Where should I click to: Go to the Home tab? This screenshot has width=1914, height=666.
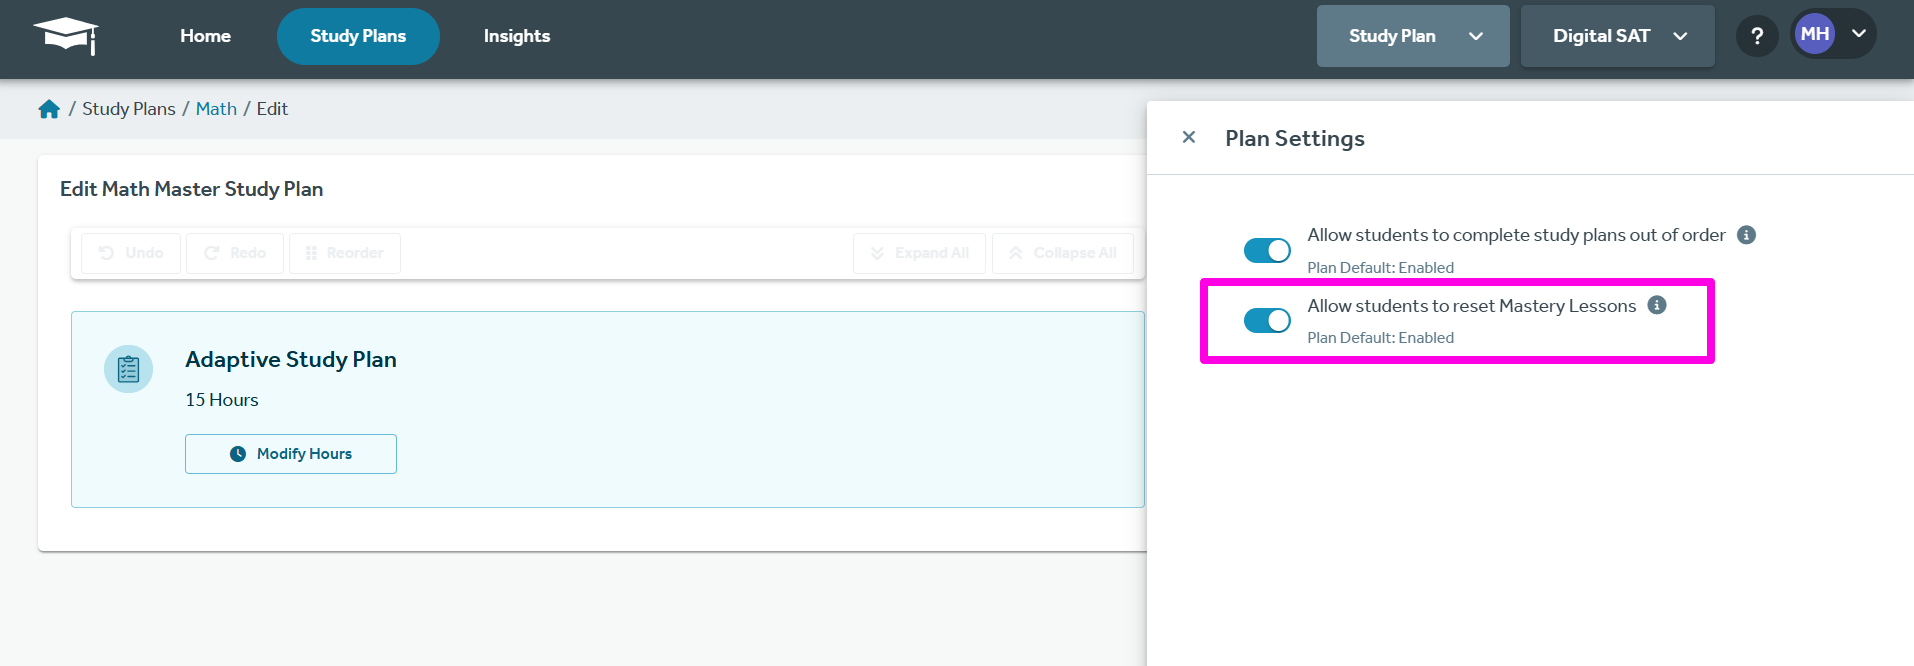coord(205,36)
